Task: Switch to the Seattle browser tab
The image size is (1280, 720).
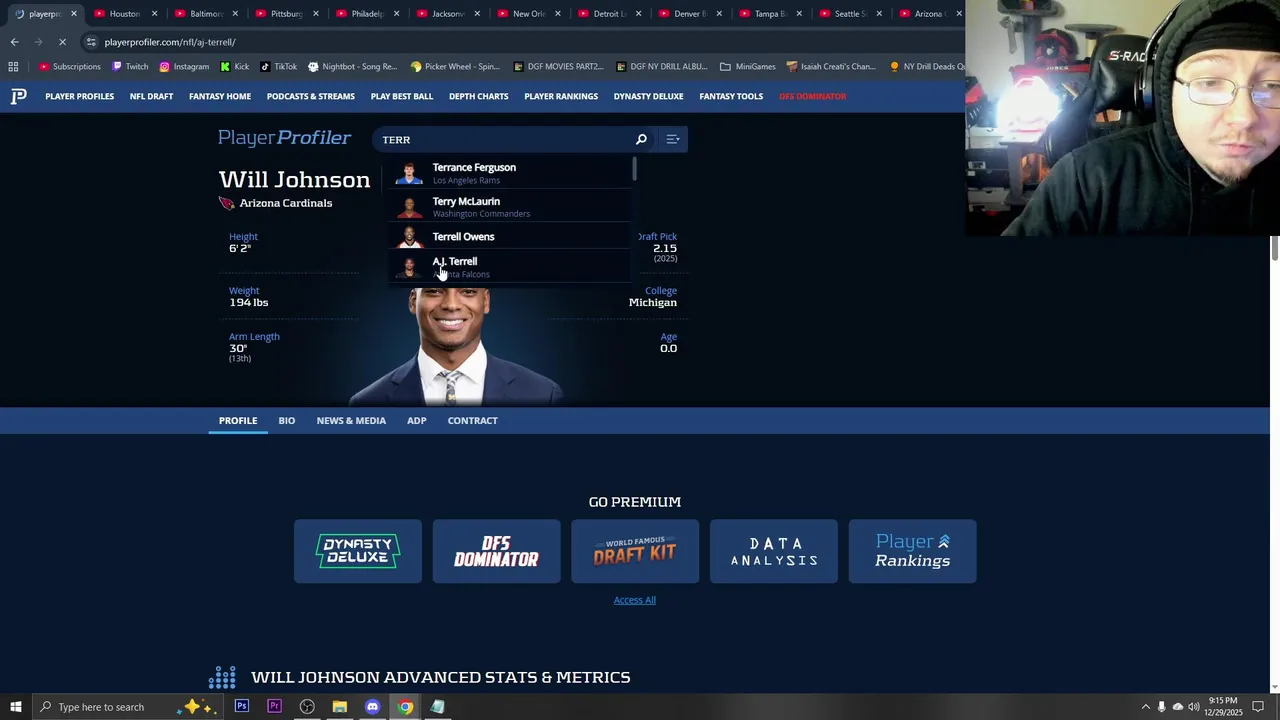Action: pyautogui.click(x=850, y=14)
